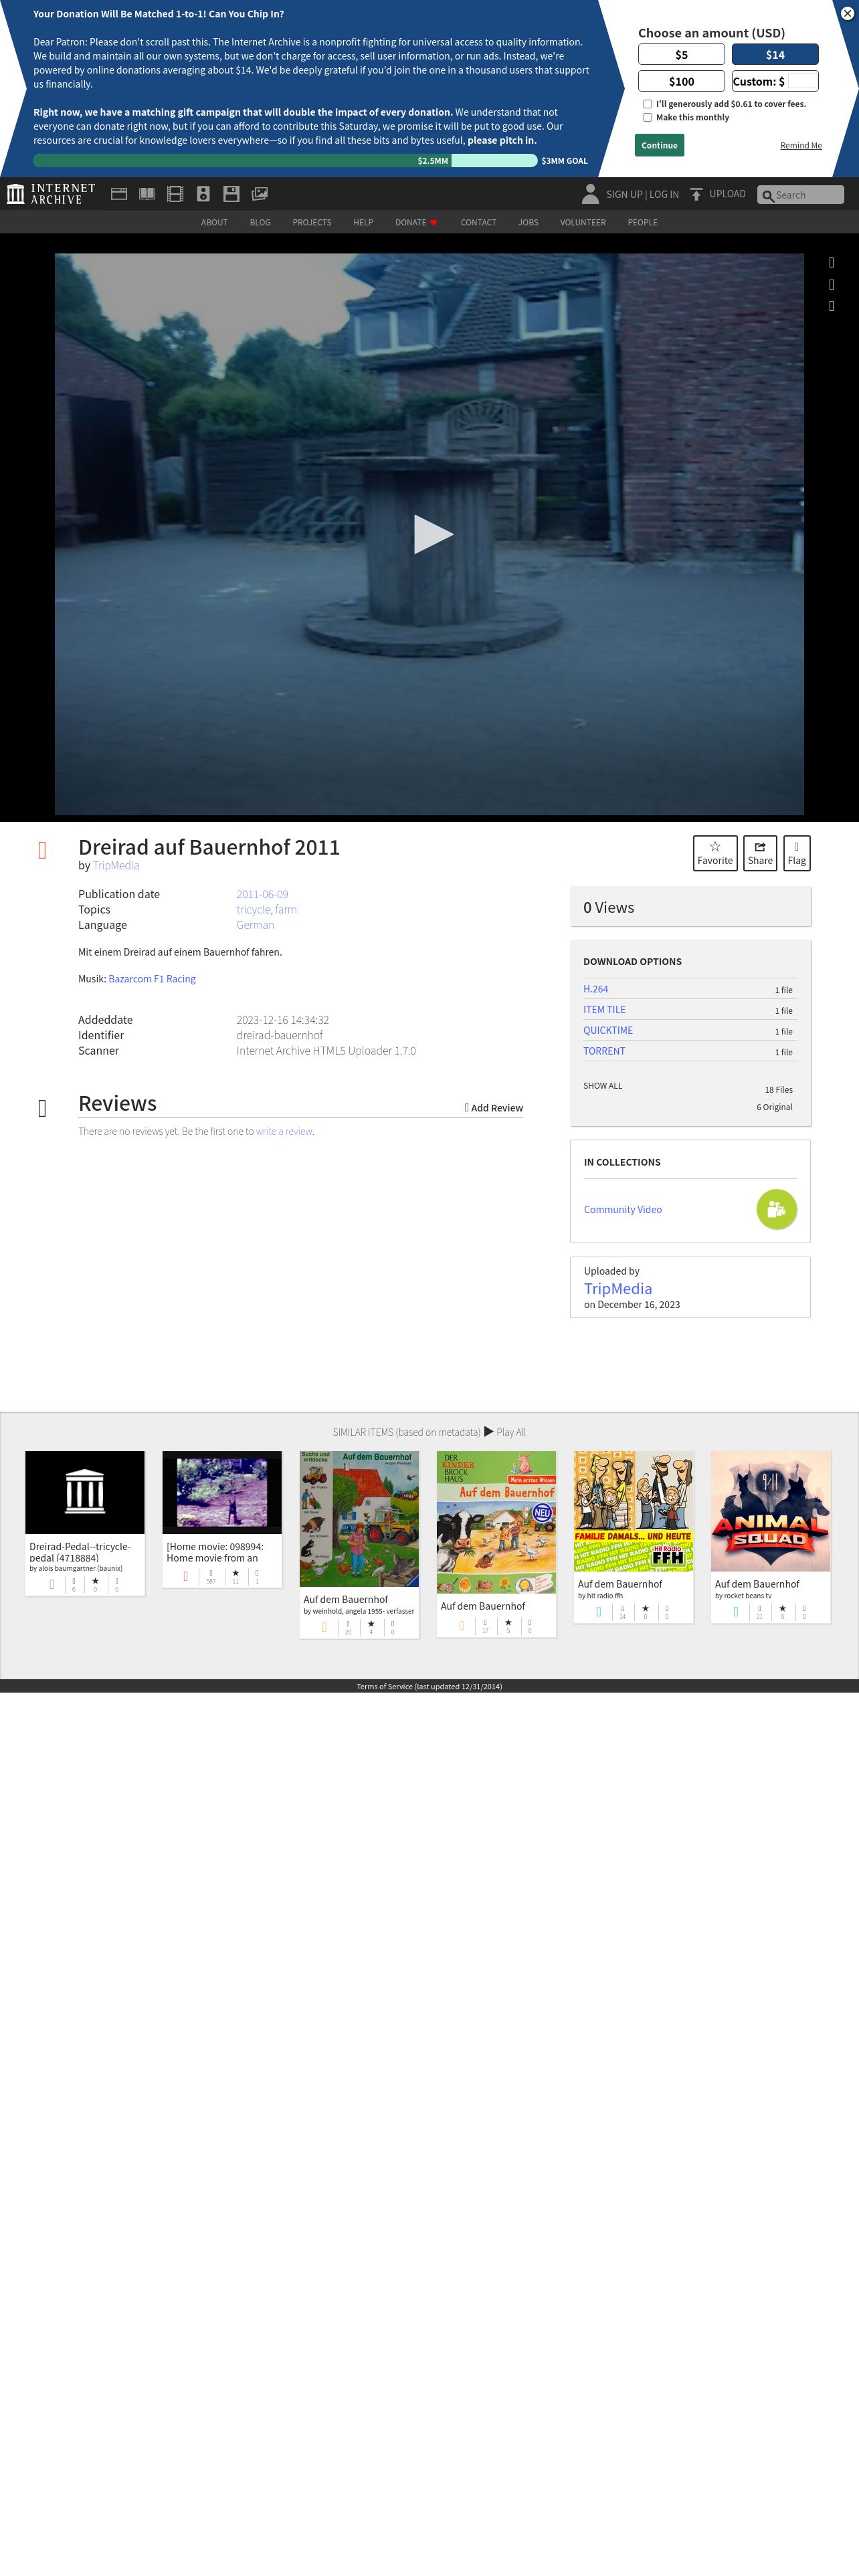This screenshot has width=859, height=2576.
Task: Click the second icon right of the video player
Action: [x=831, y=284]
